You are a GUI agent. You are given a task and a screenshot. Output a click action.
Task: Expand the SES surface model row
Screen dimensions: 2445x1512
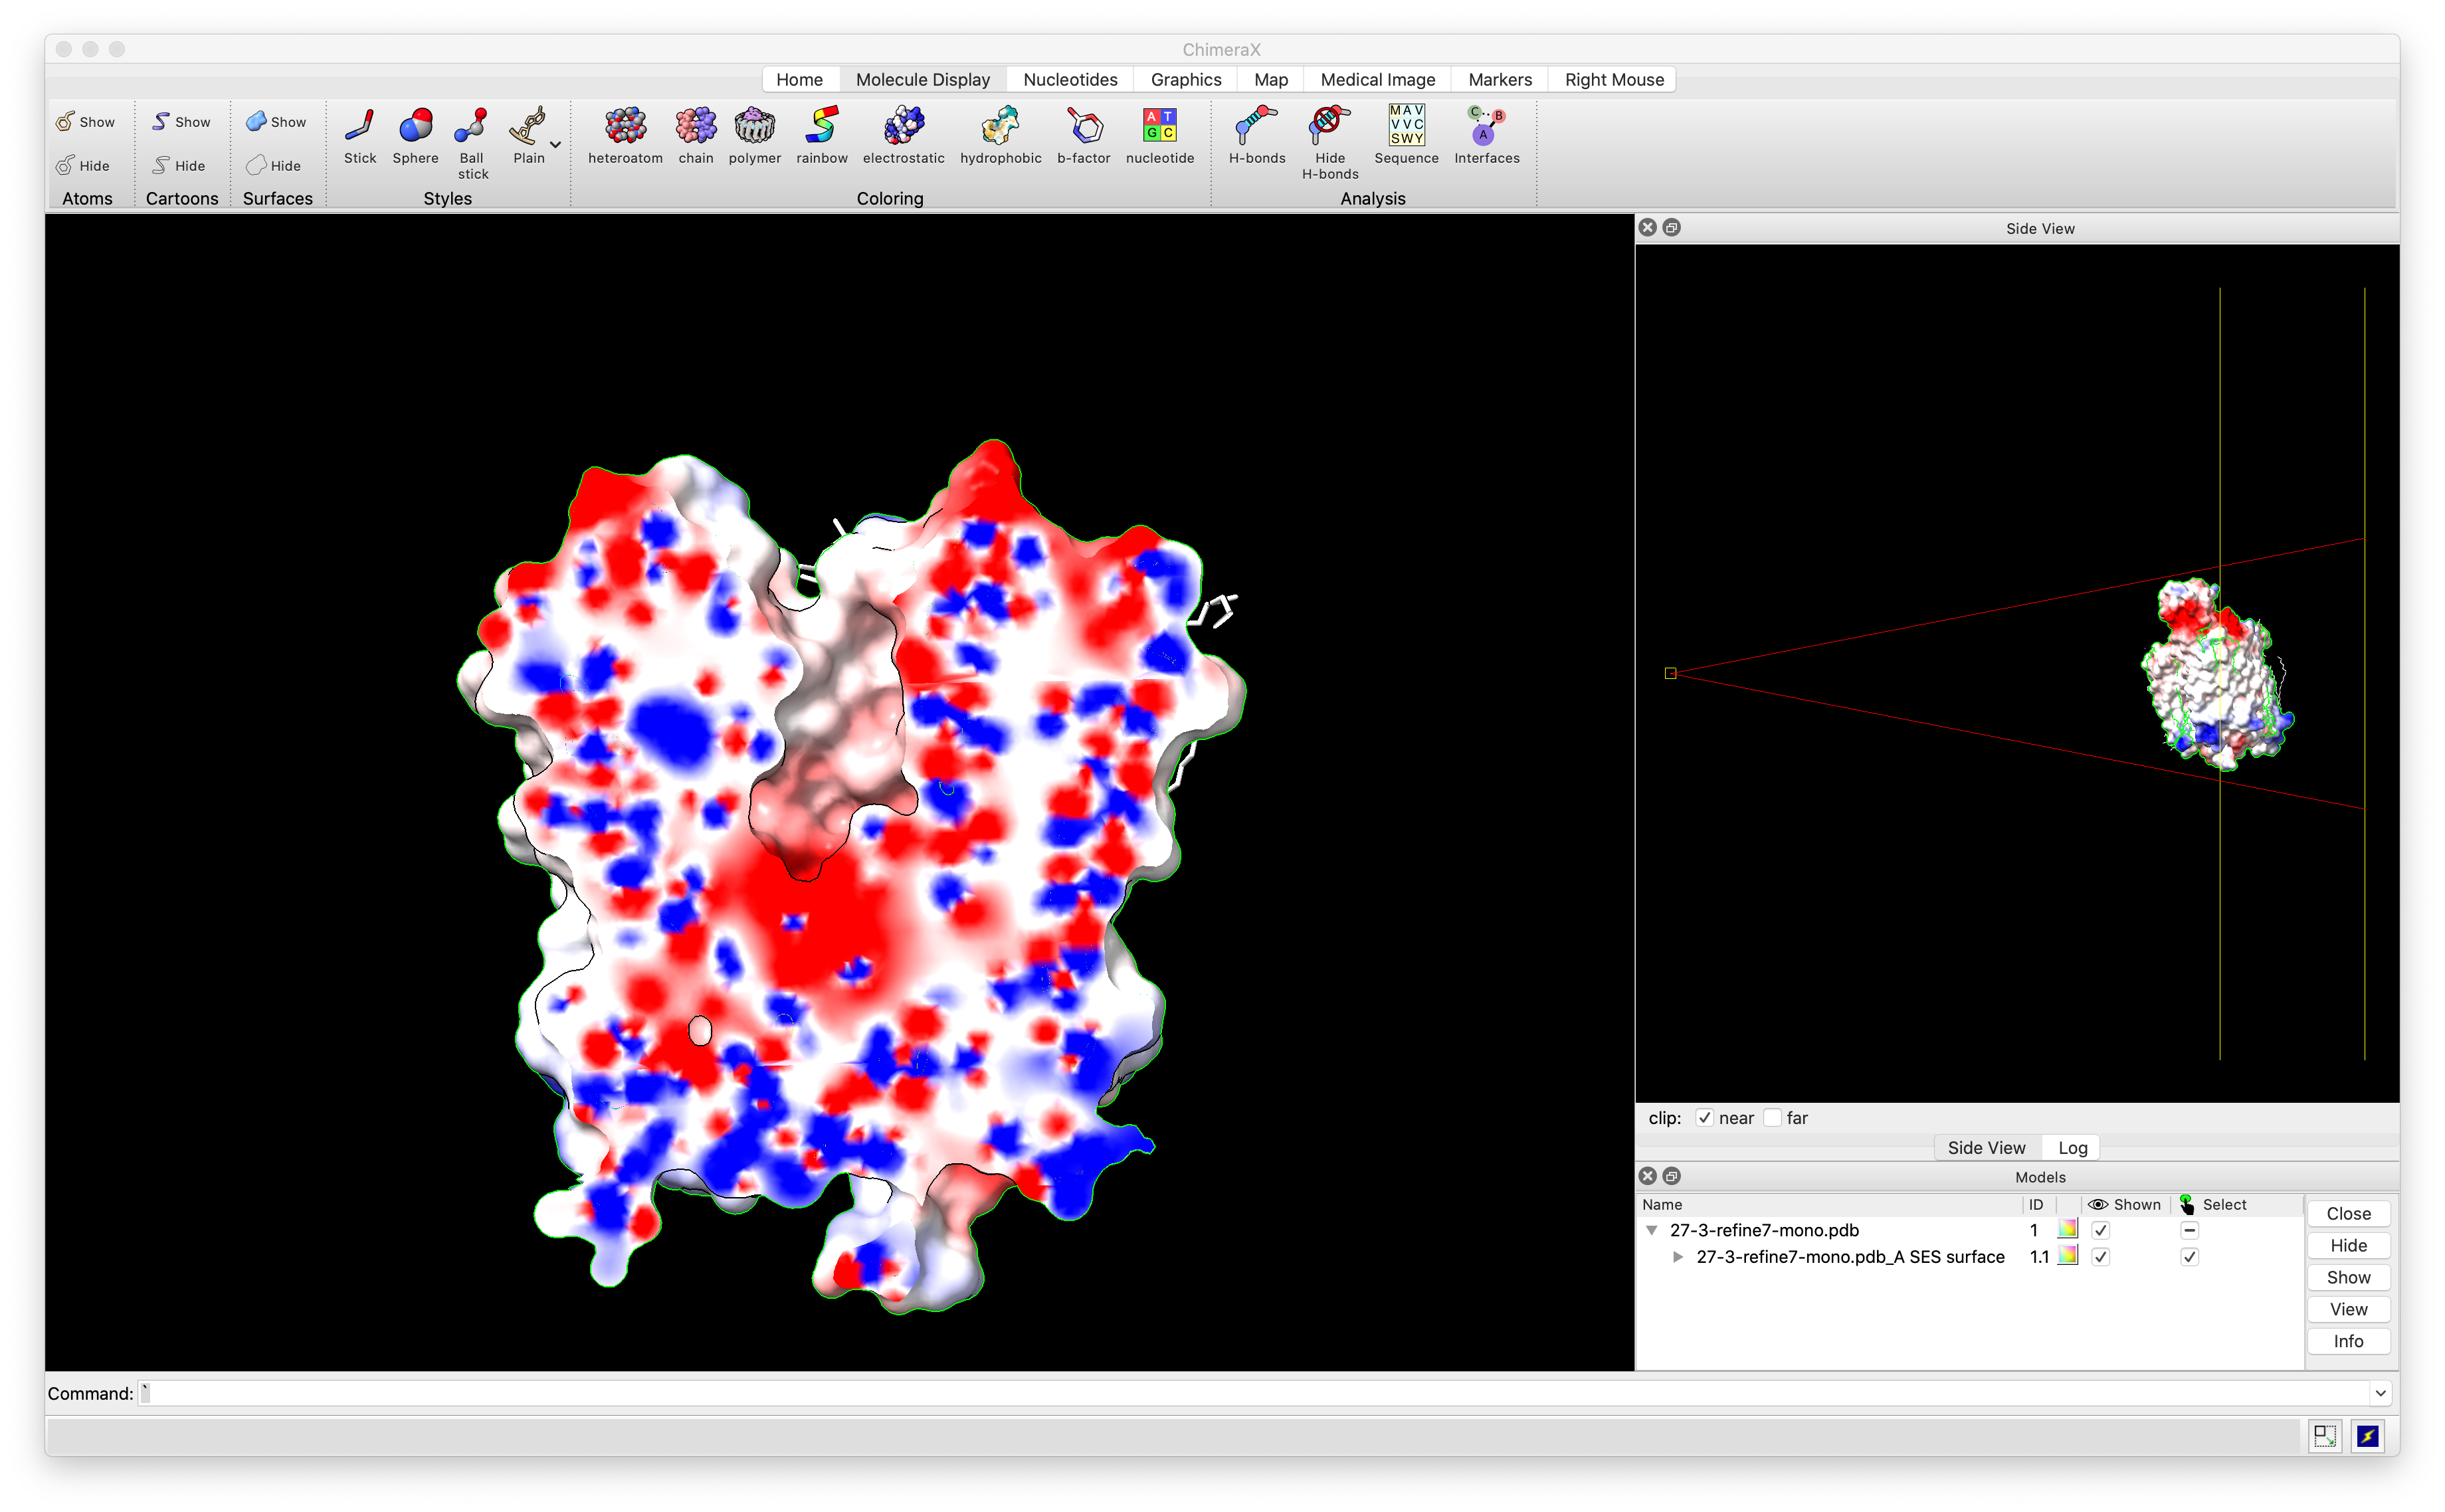(1678, 1257)
